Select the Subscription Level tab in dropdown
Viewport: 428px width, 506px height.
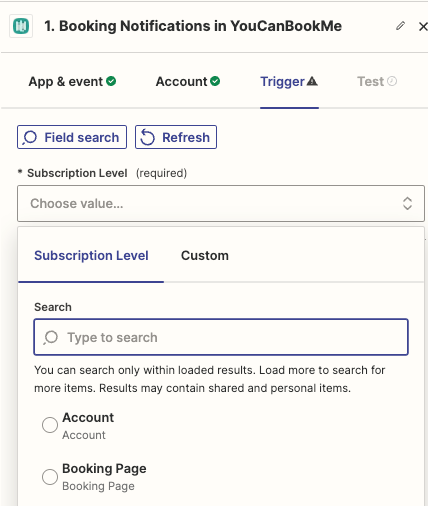91,256
